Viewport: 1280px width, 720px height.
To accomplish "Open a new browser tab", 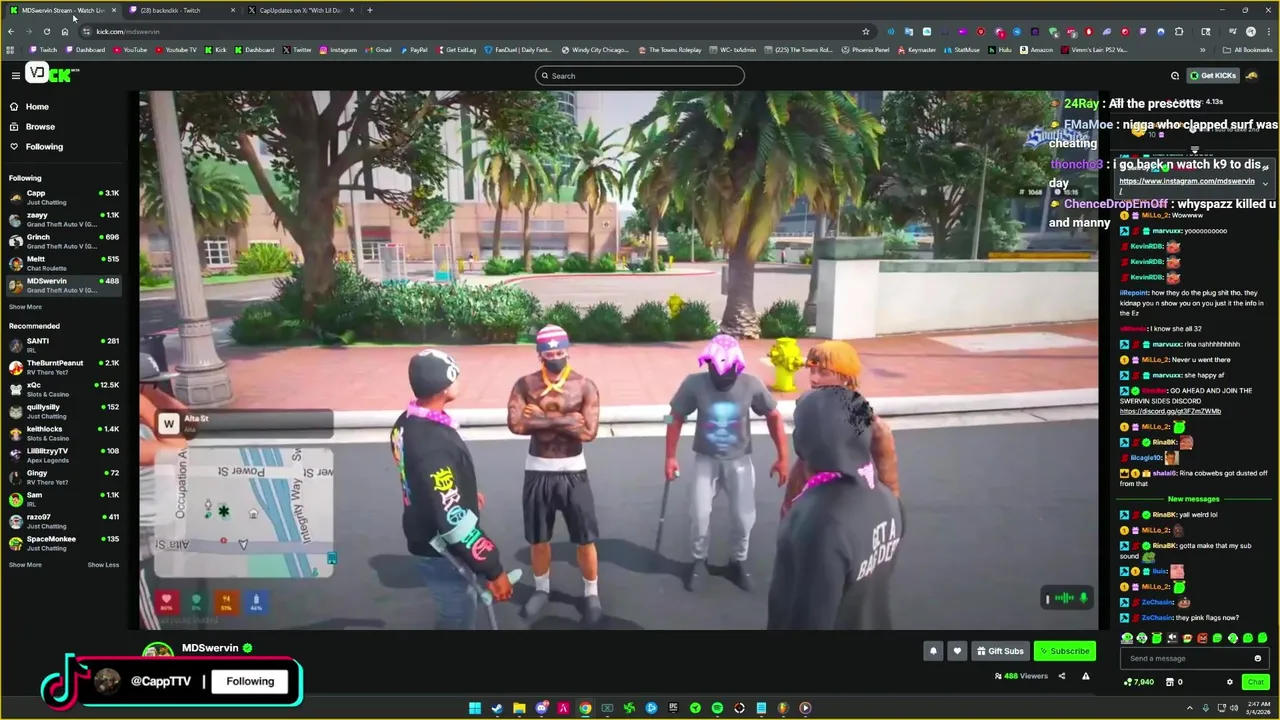I will [370, 10].
